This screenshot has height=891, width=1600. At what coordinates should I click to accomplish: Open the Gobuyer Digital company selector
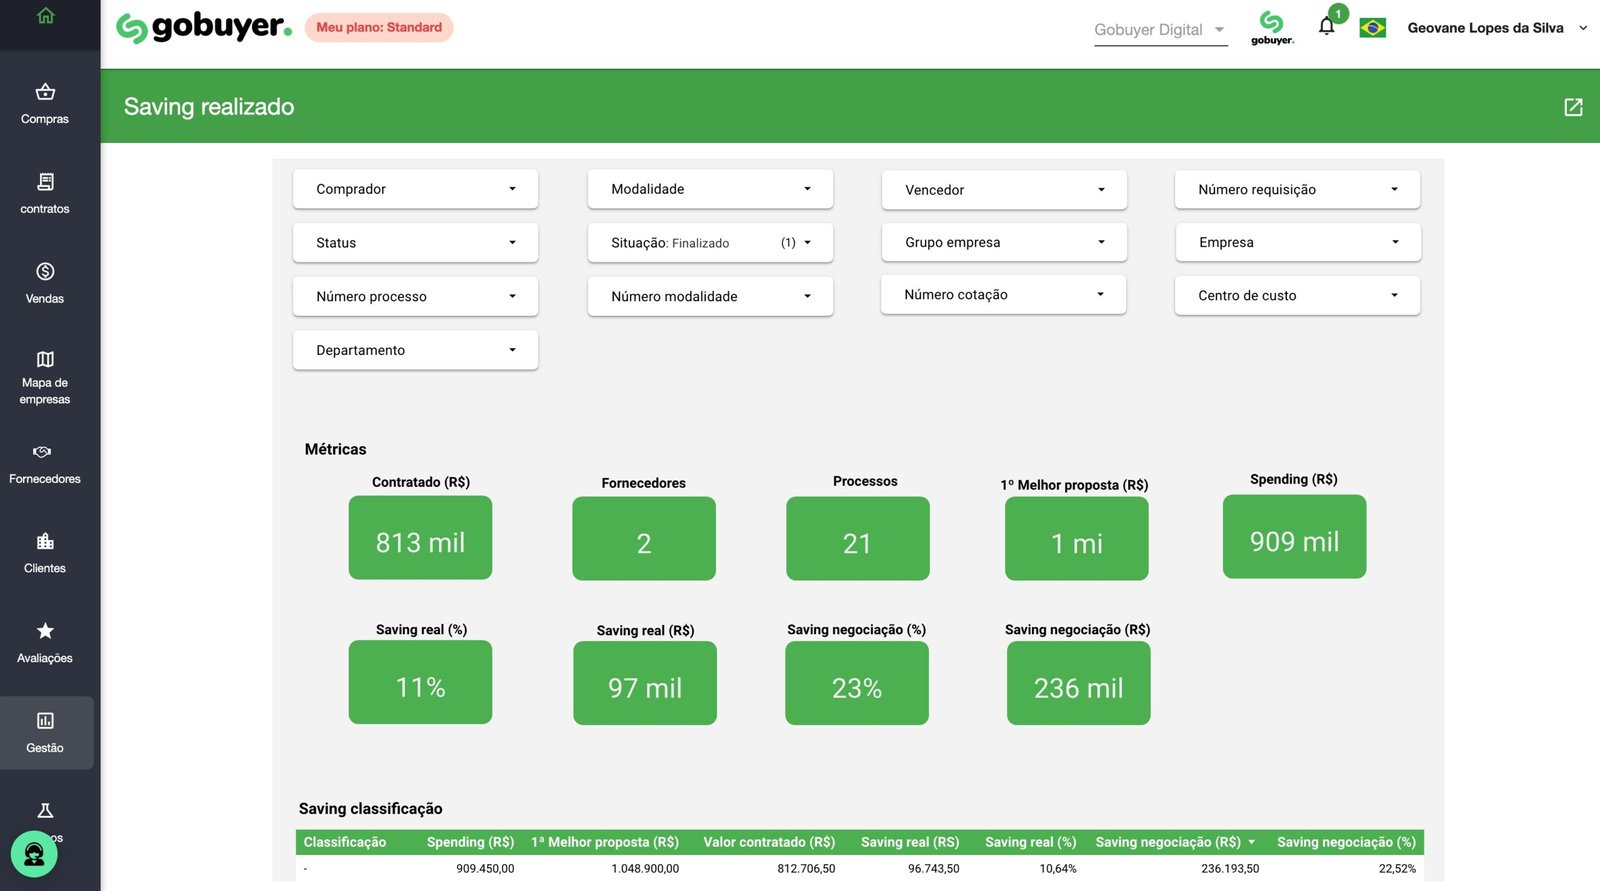[x=1160, y=30]
